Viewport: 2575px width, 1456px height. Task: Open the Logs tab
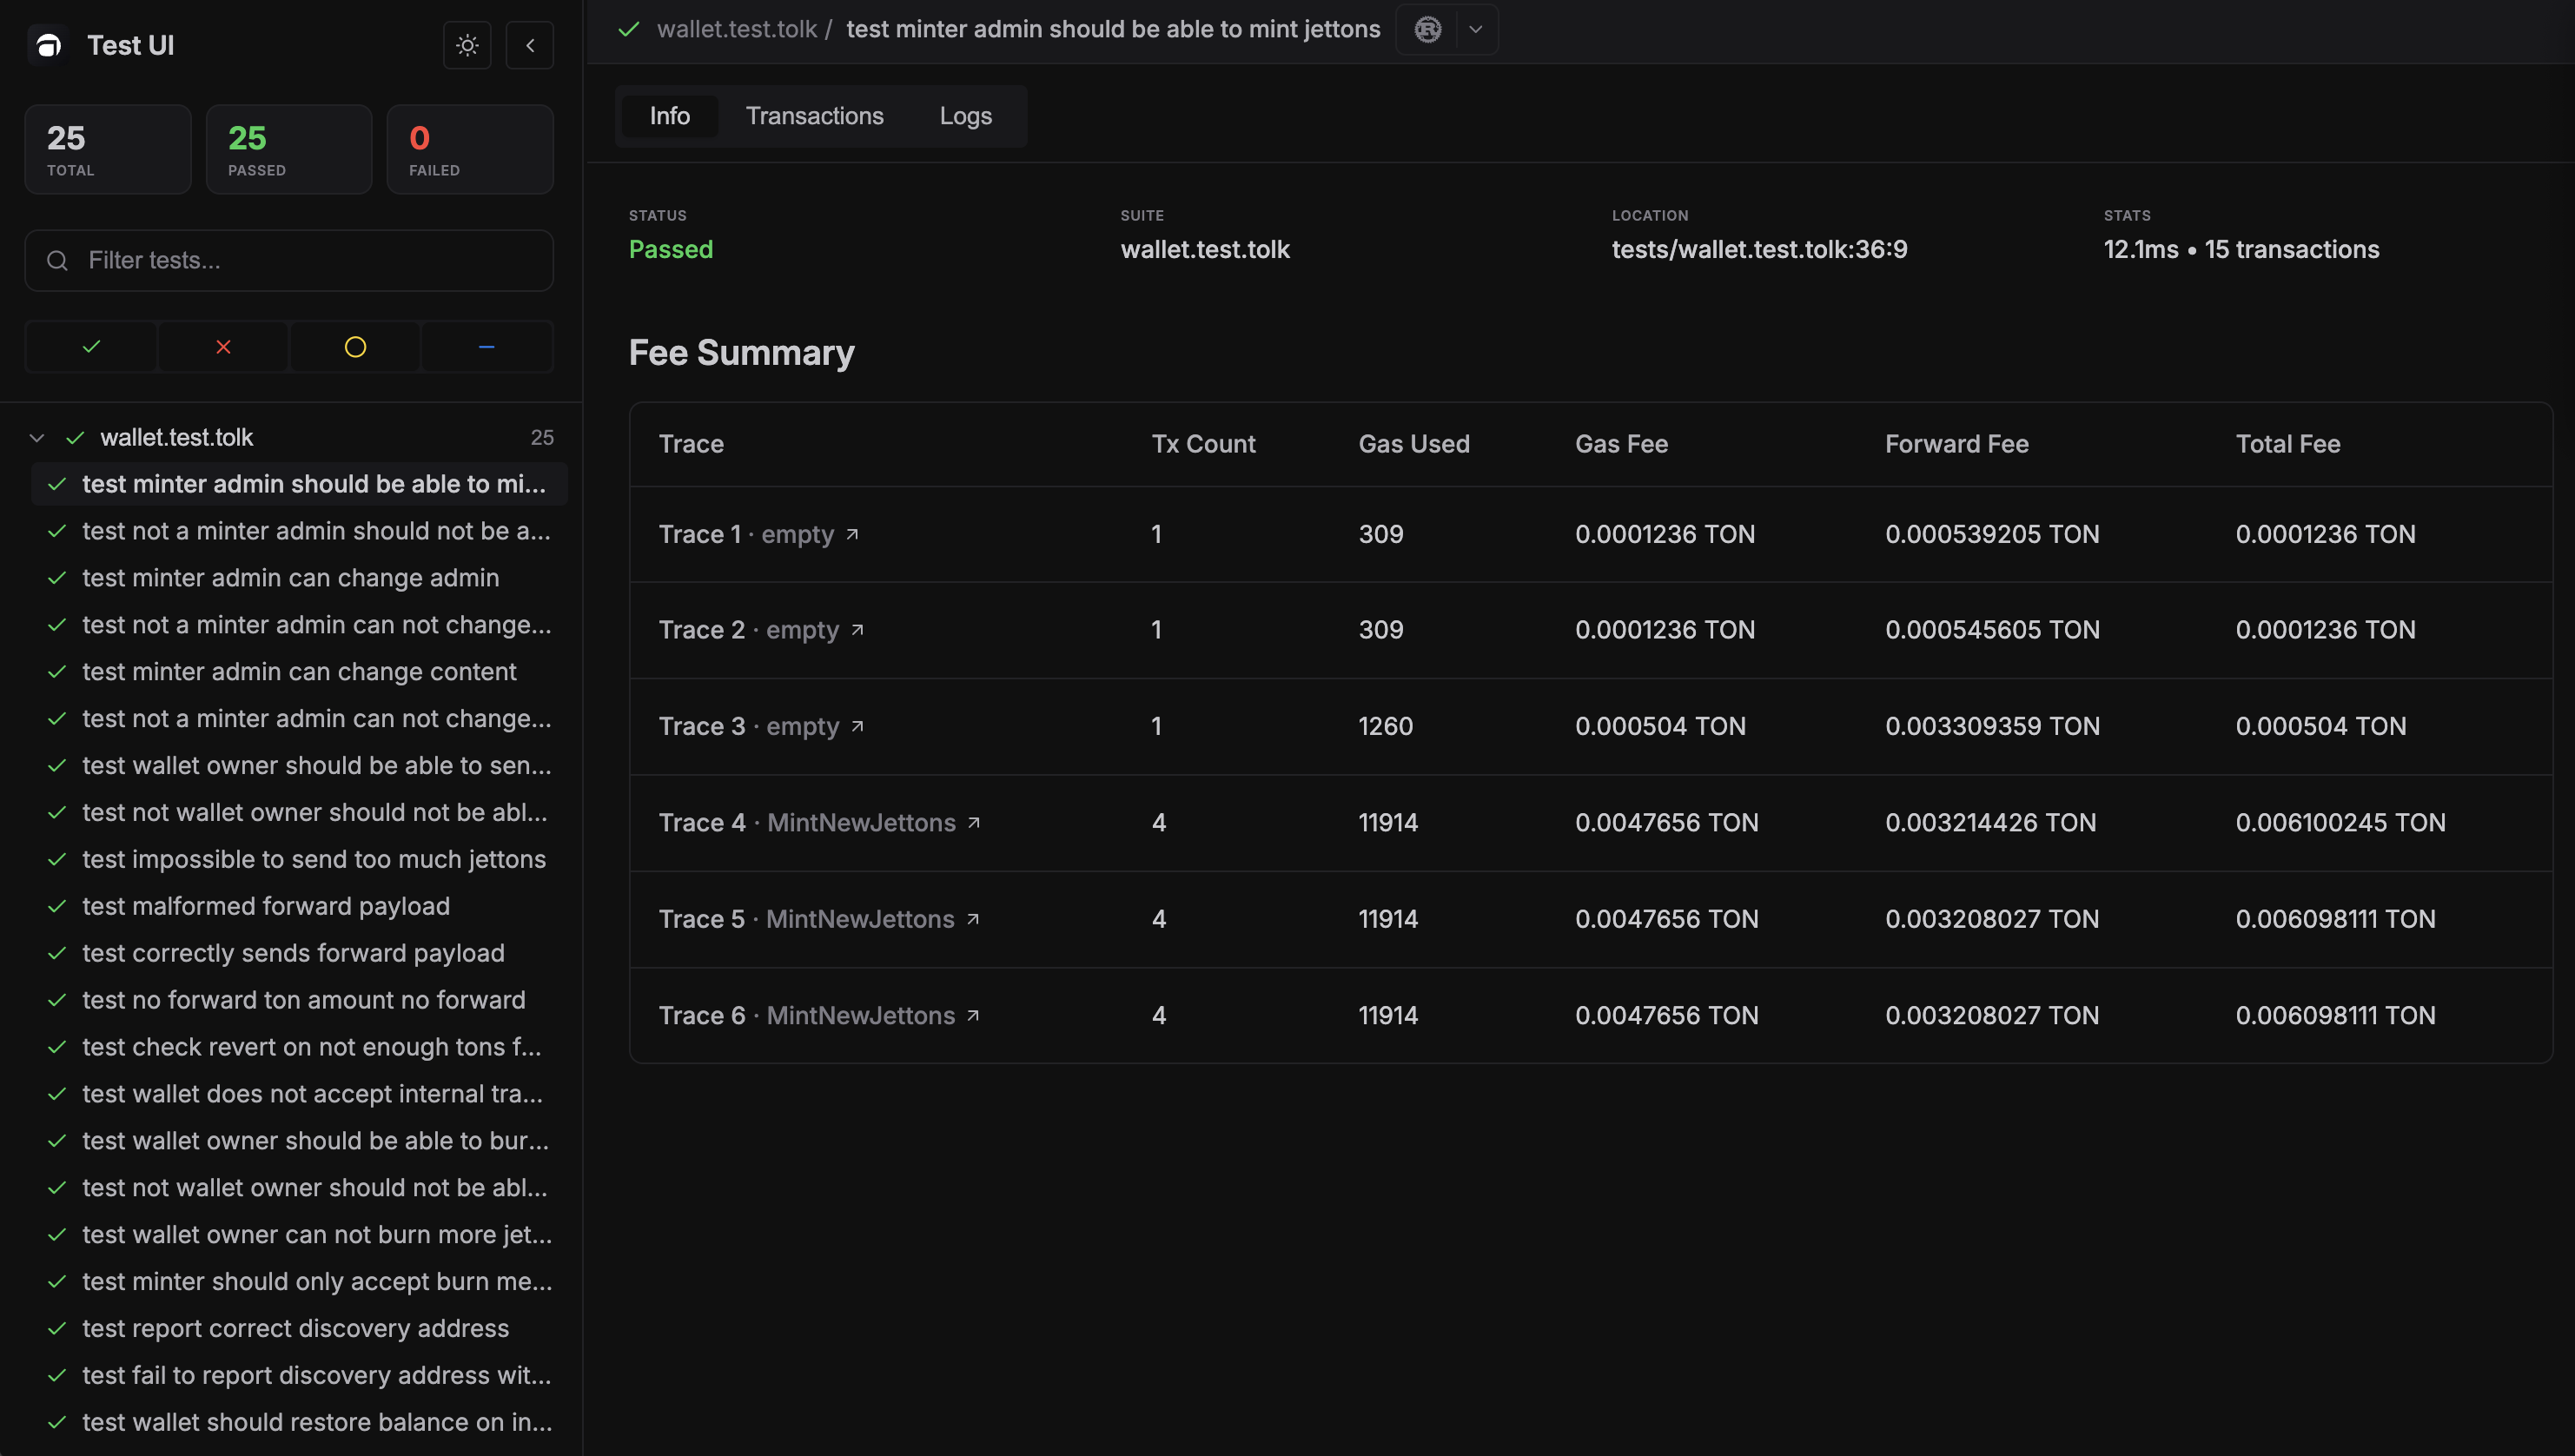964,115
